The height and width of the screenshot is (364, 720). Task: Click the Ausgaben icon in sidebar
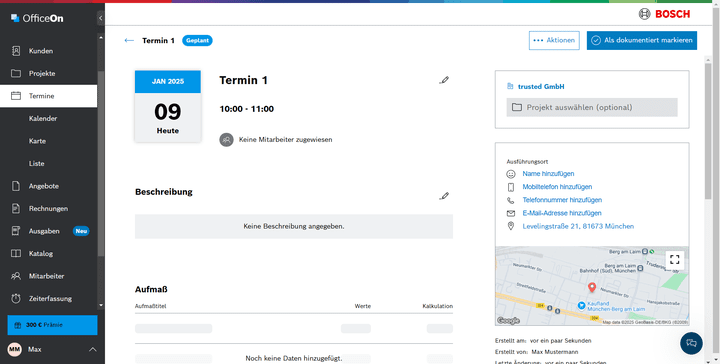[x=16, y=231]
